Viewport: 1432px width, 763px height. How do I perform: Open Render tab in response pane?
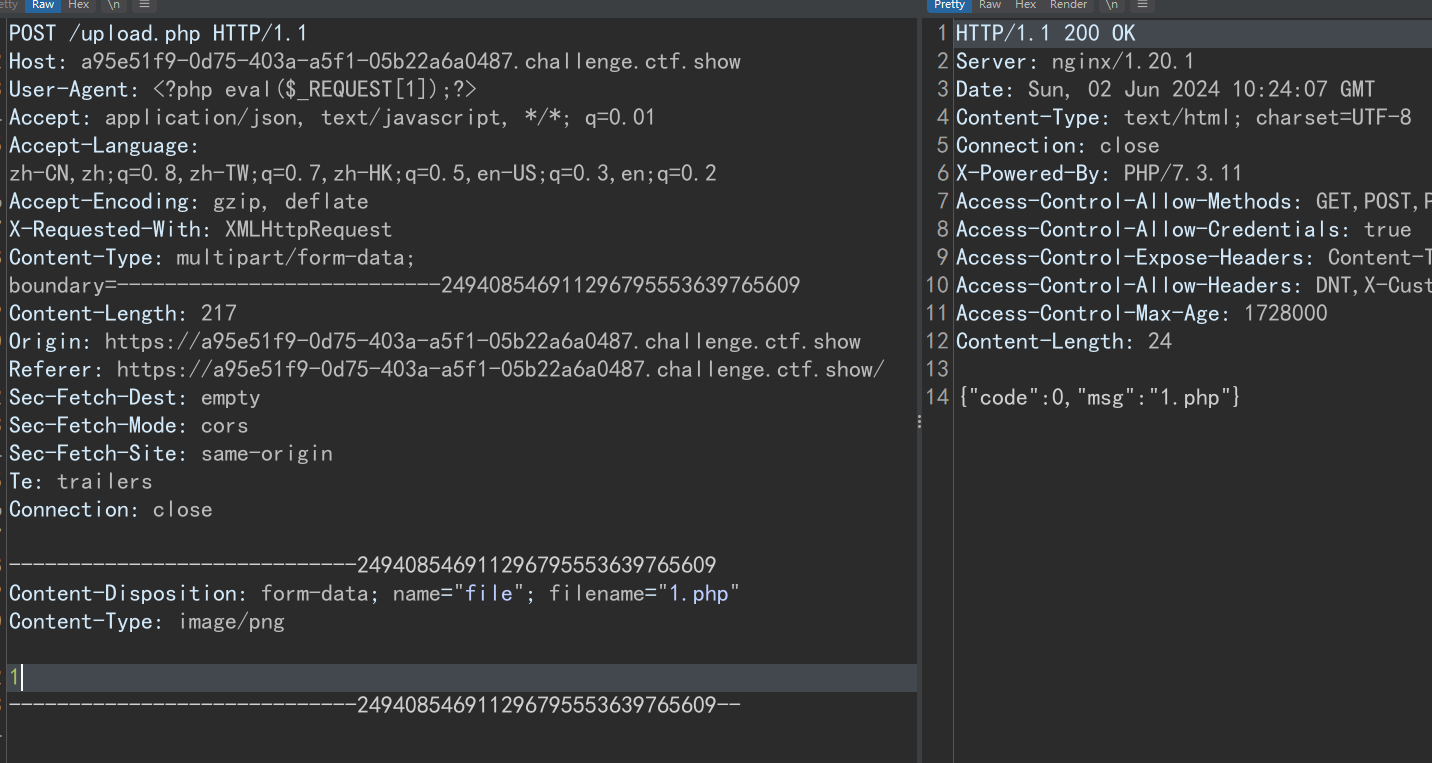tap(1068, 5)
